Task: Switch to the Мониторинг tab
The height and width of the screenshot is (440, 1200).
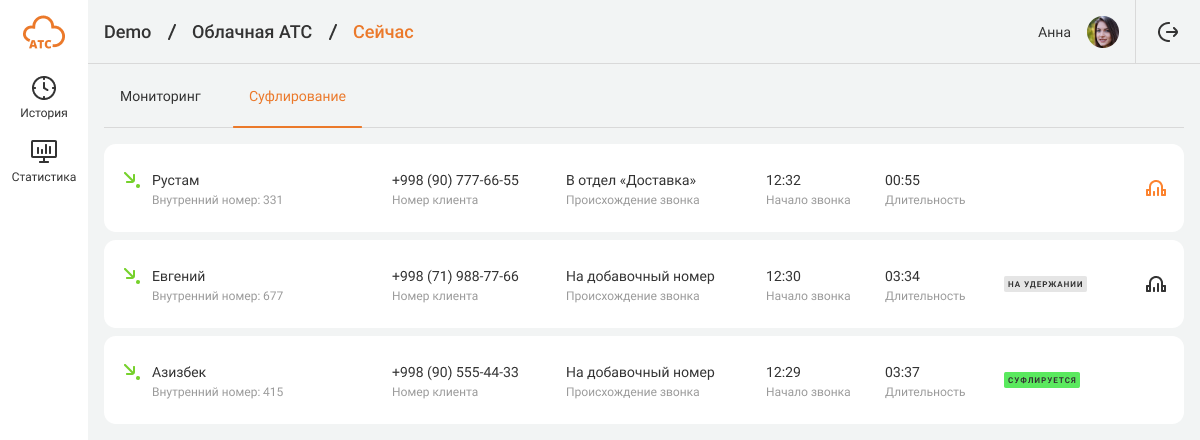Action: tap(160, 97)
